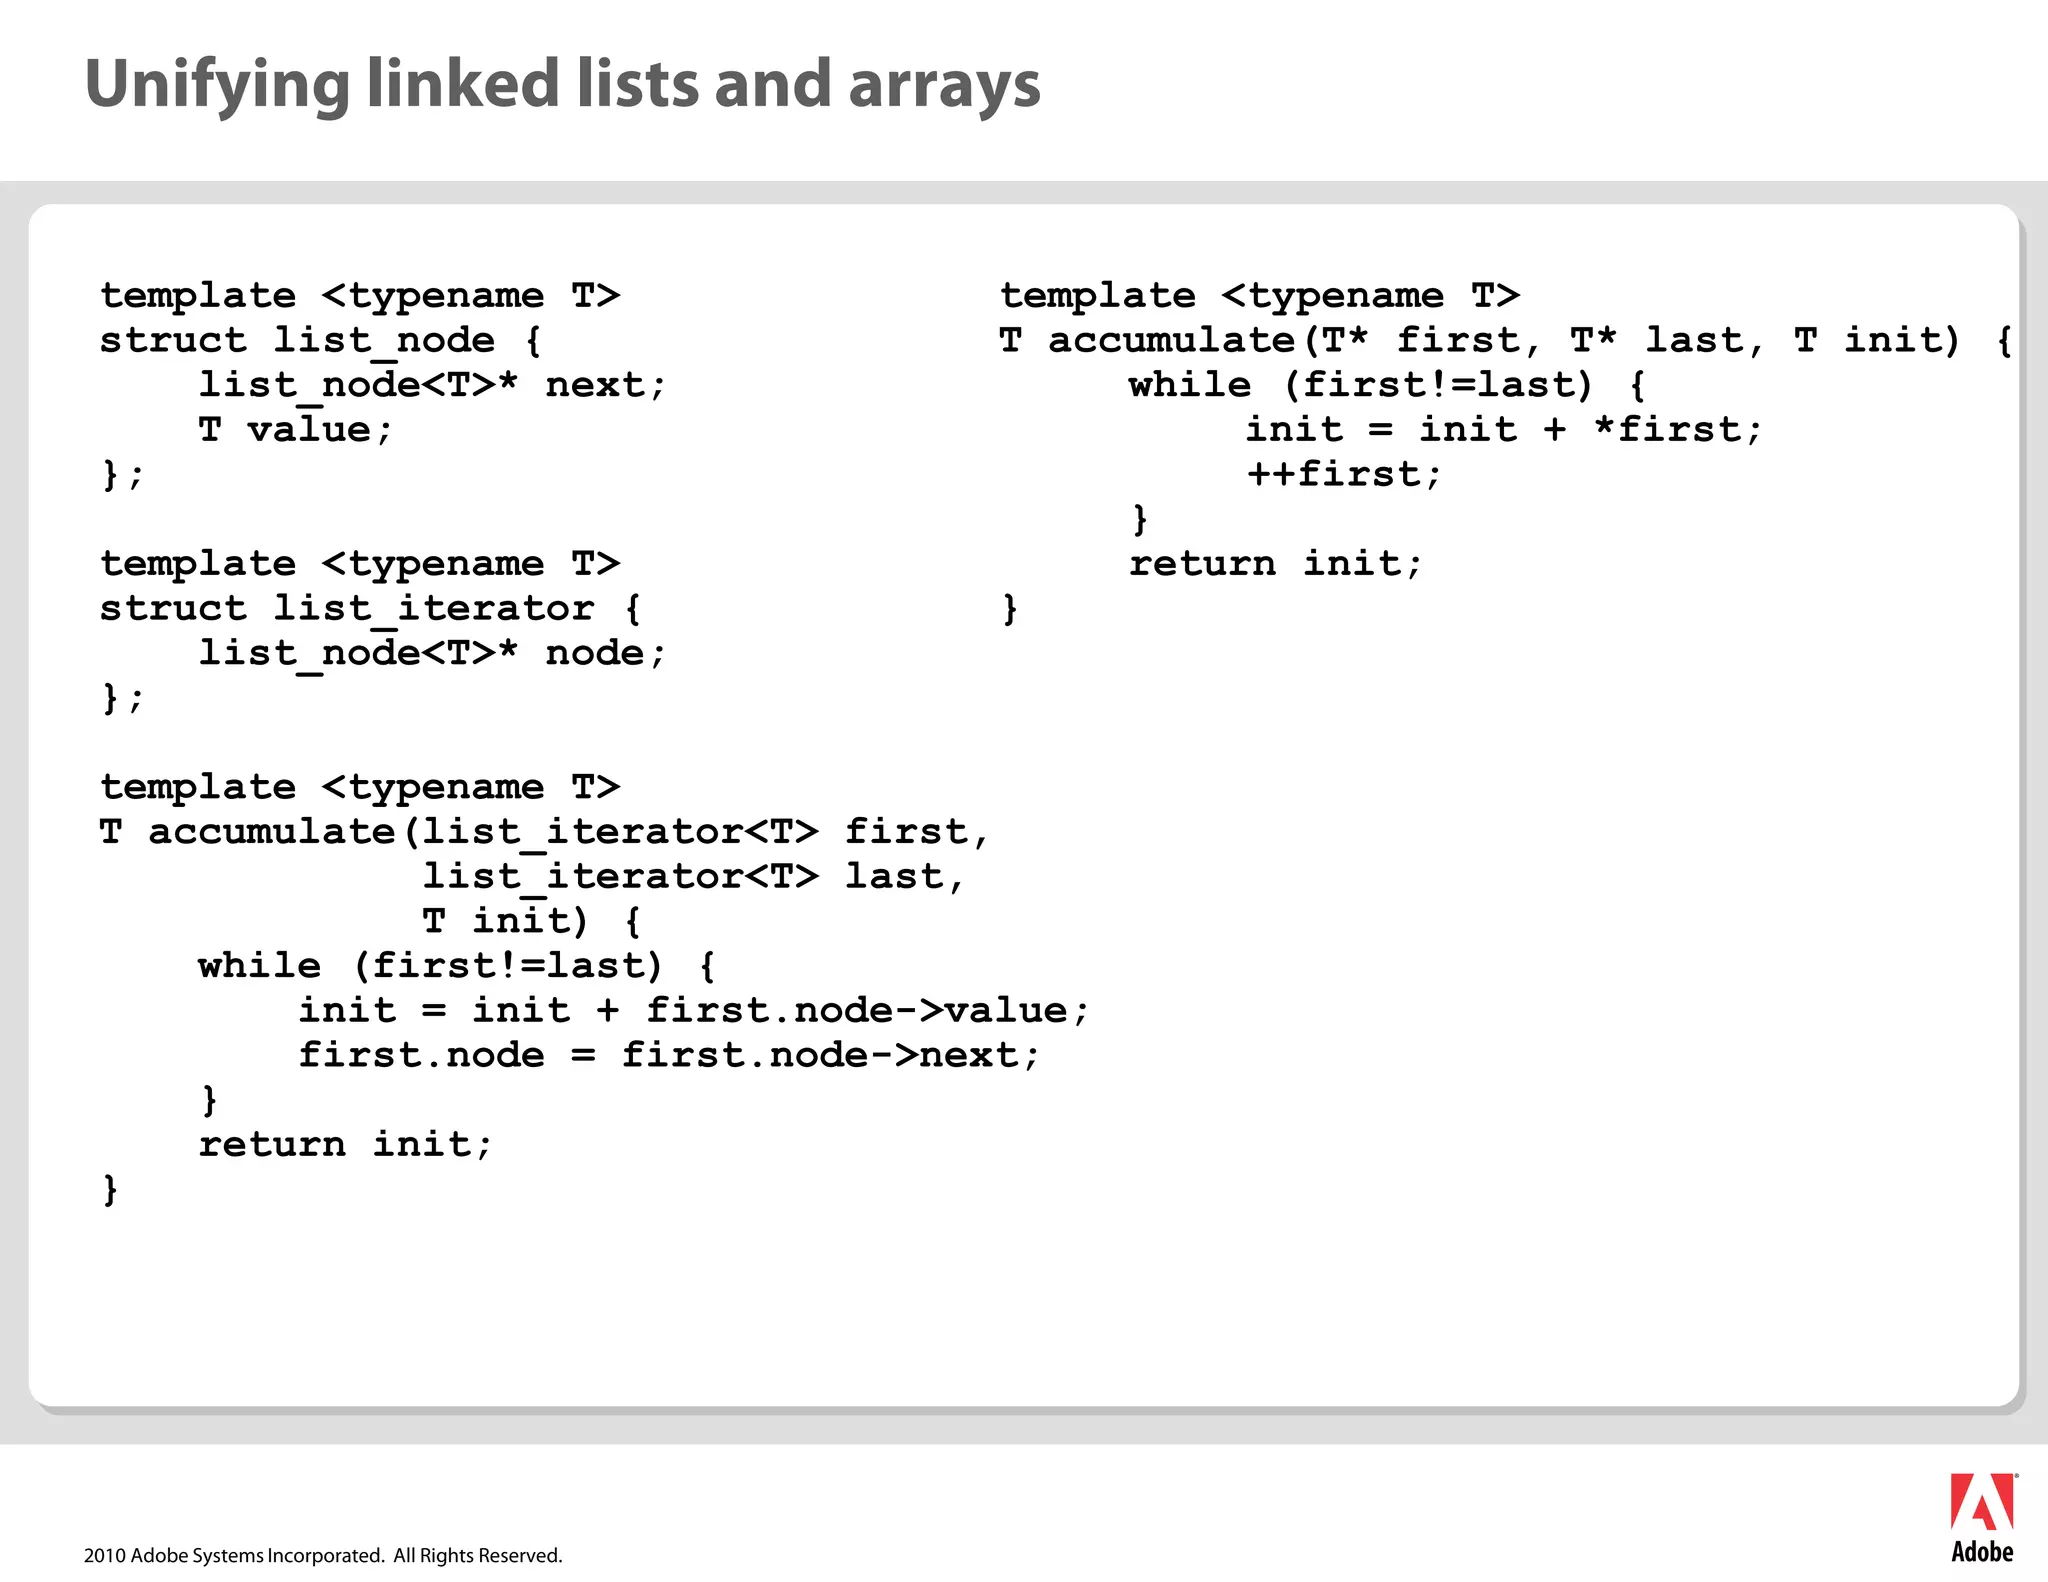Click the line '++first;'
The width and height of the screenshot is (2048, 1582).
[x=1344, y=475]
